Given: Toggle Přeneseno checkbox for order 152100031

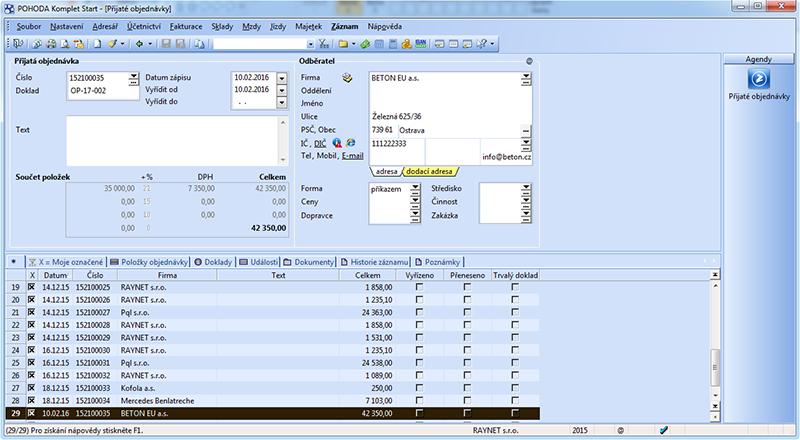Looking at the screenshot, I should 467,363.
